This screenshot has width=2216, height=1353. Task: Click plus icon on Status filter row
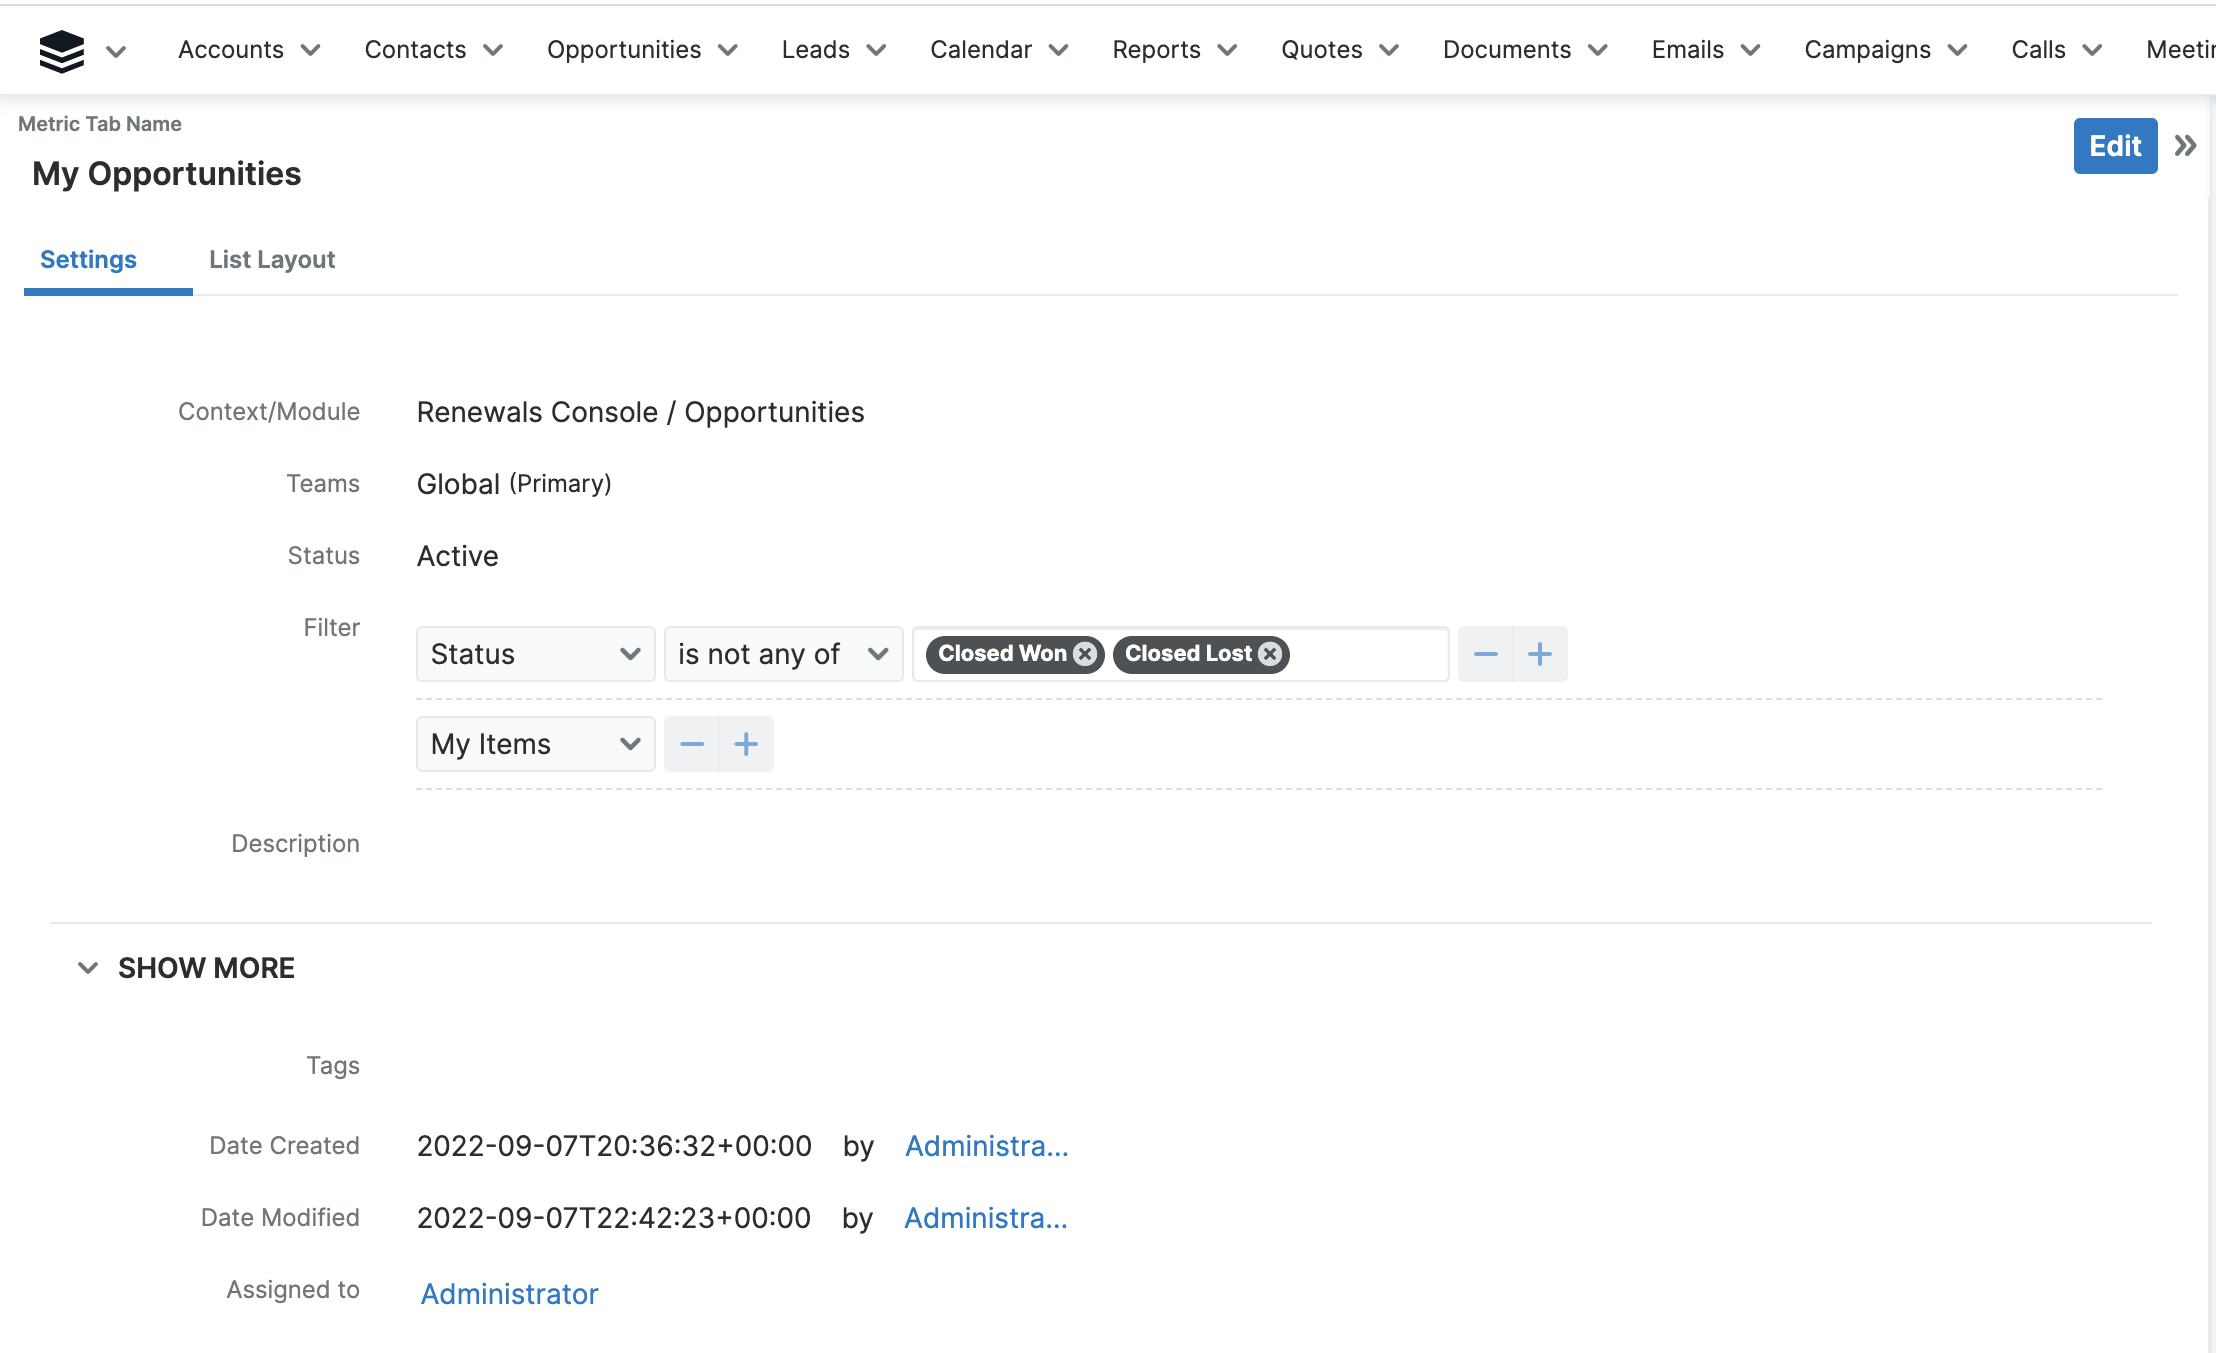pyautogui.click(x=1540, y=654)
